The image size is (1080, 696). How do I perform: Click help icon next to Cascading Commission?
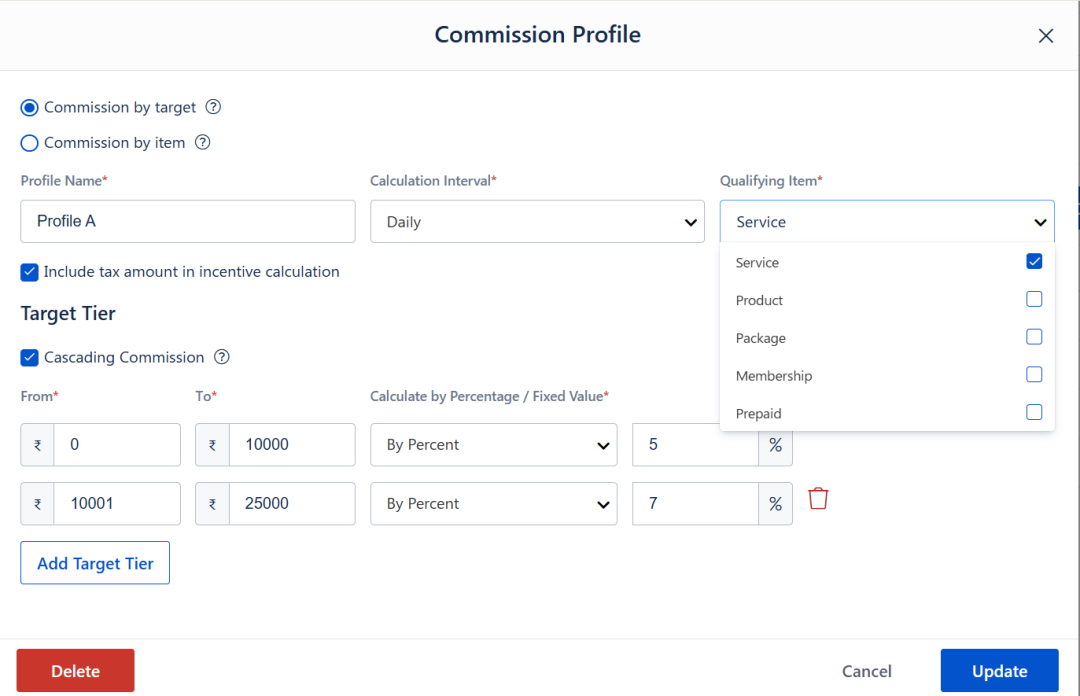coord(222,357)
